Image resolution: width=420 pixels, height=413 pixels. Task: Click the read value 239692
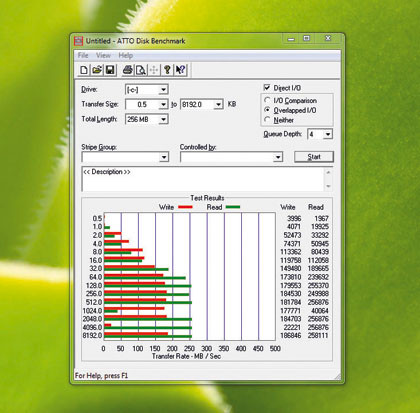click(x=318, y=277)
